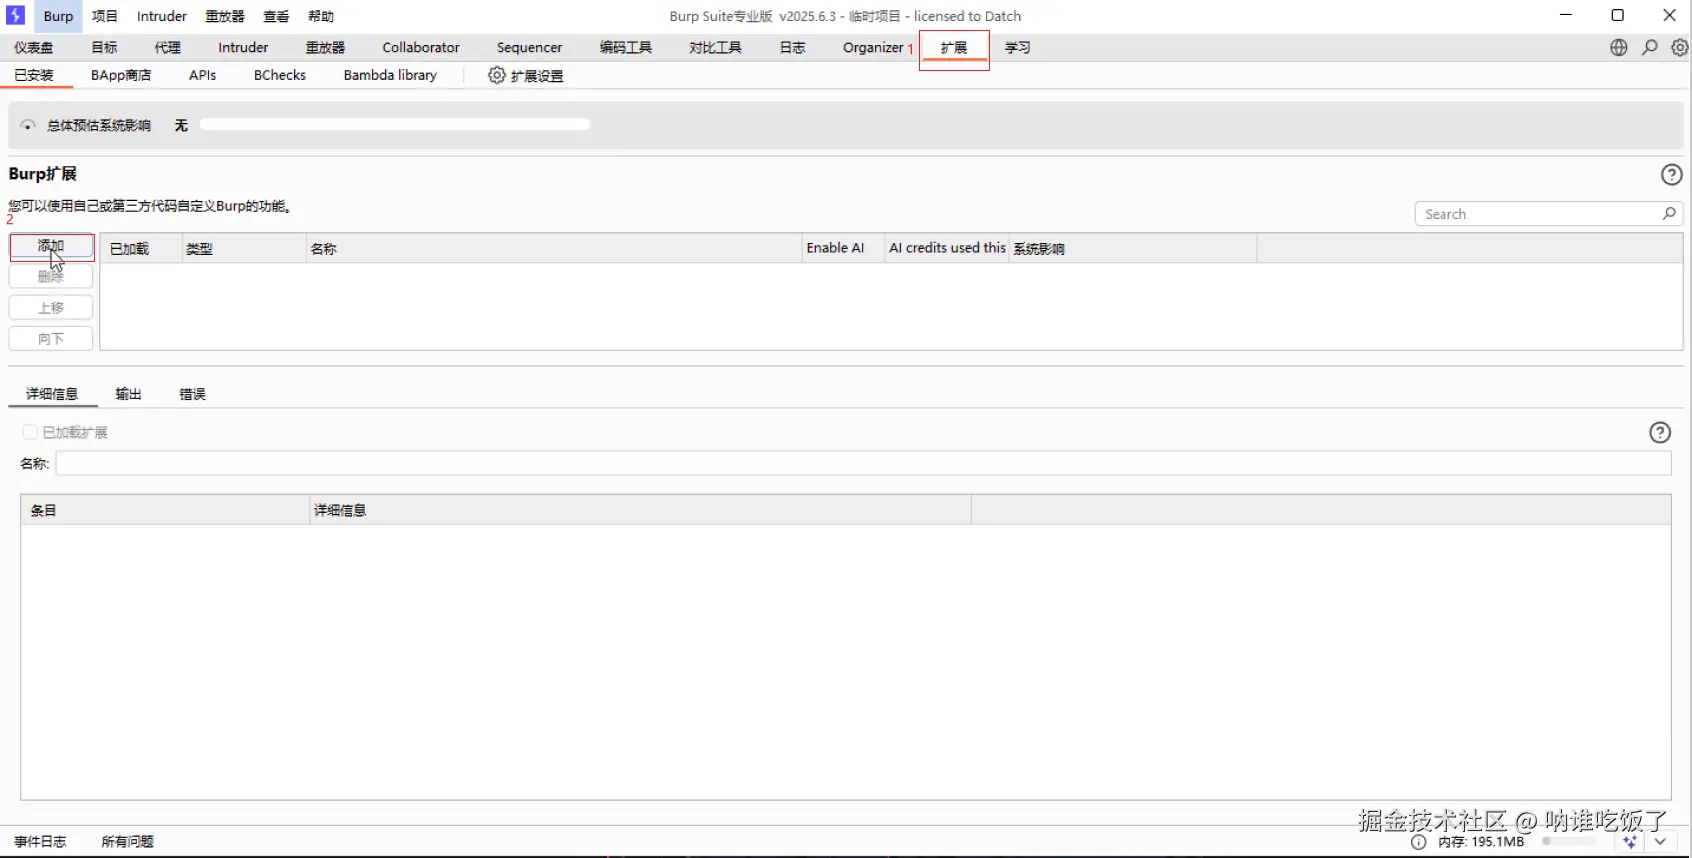
Task: Open the settings gear icon
Action: 1680,47
